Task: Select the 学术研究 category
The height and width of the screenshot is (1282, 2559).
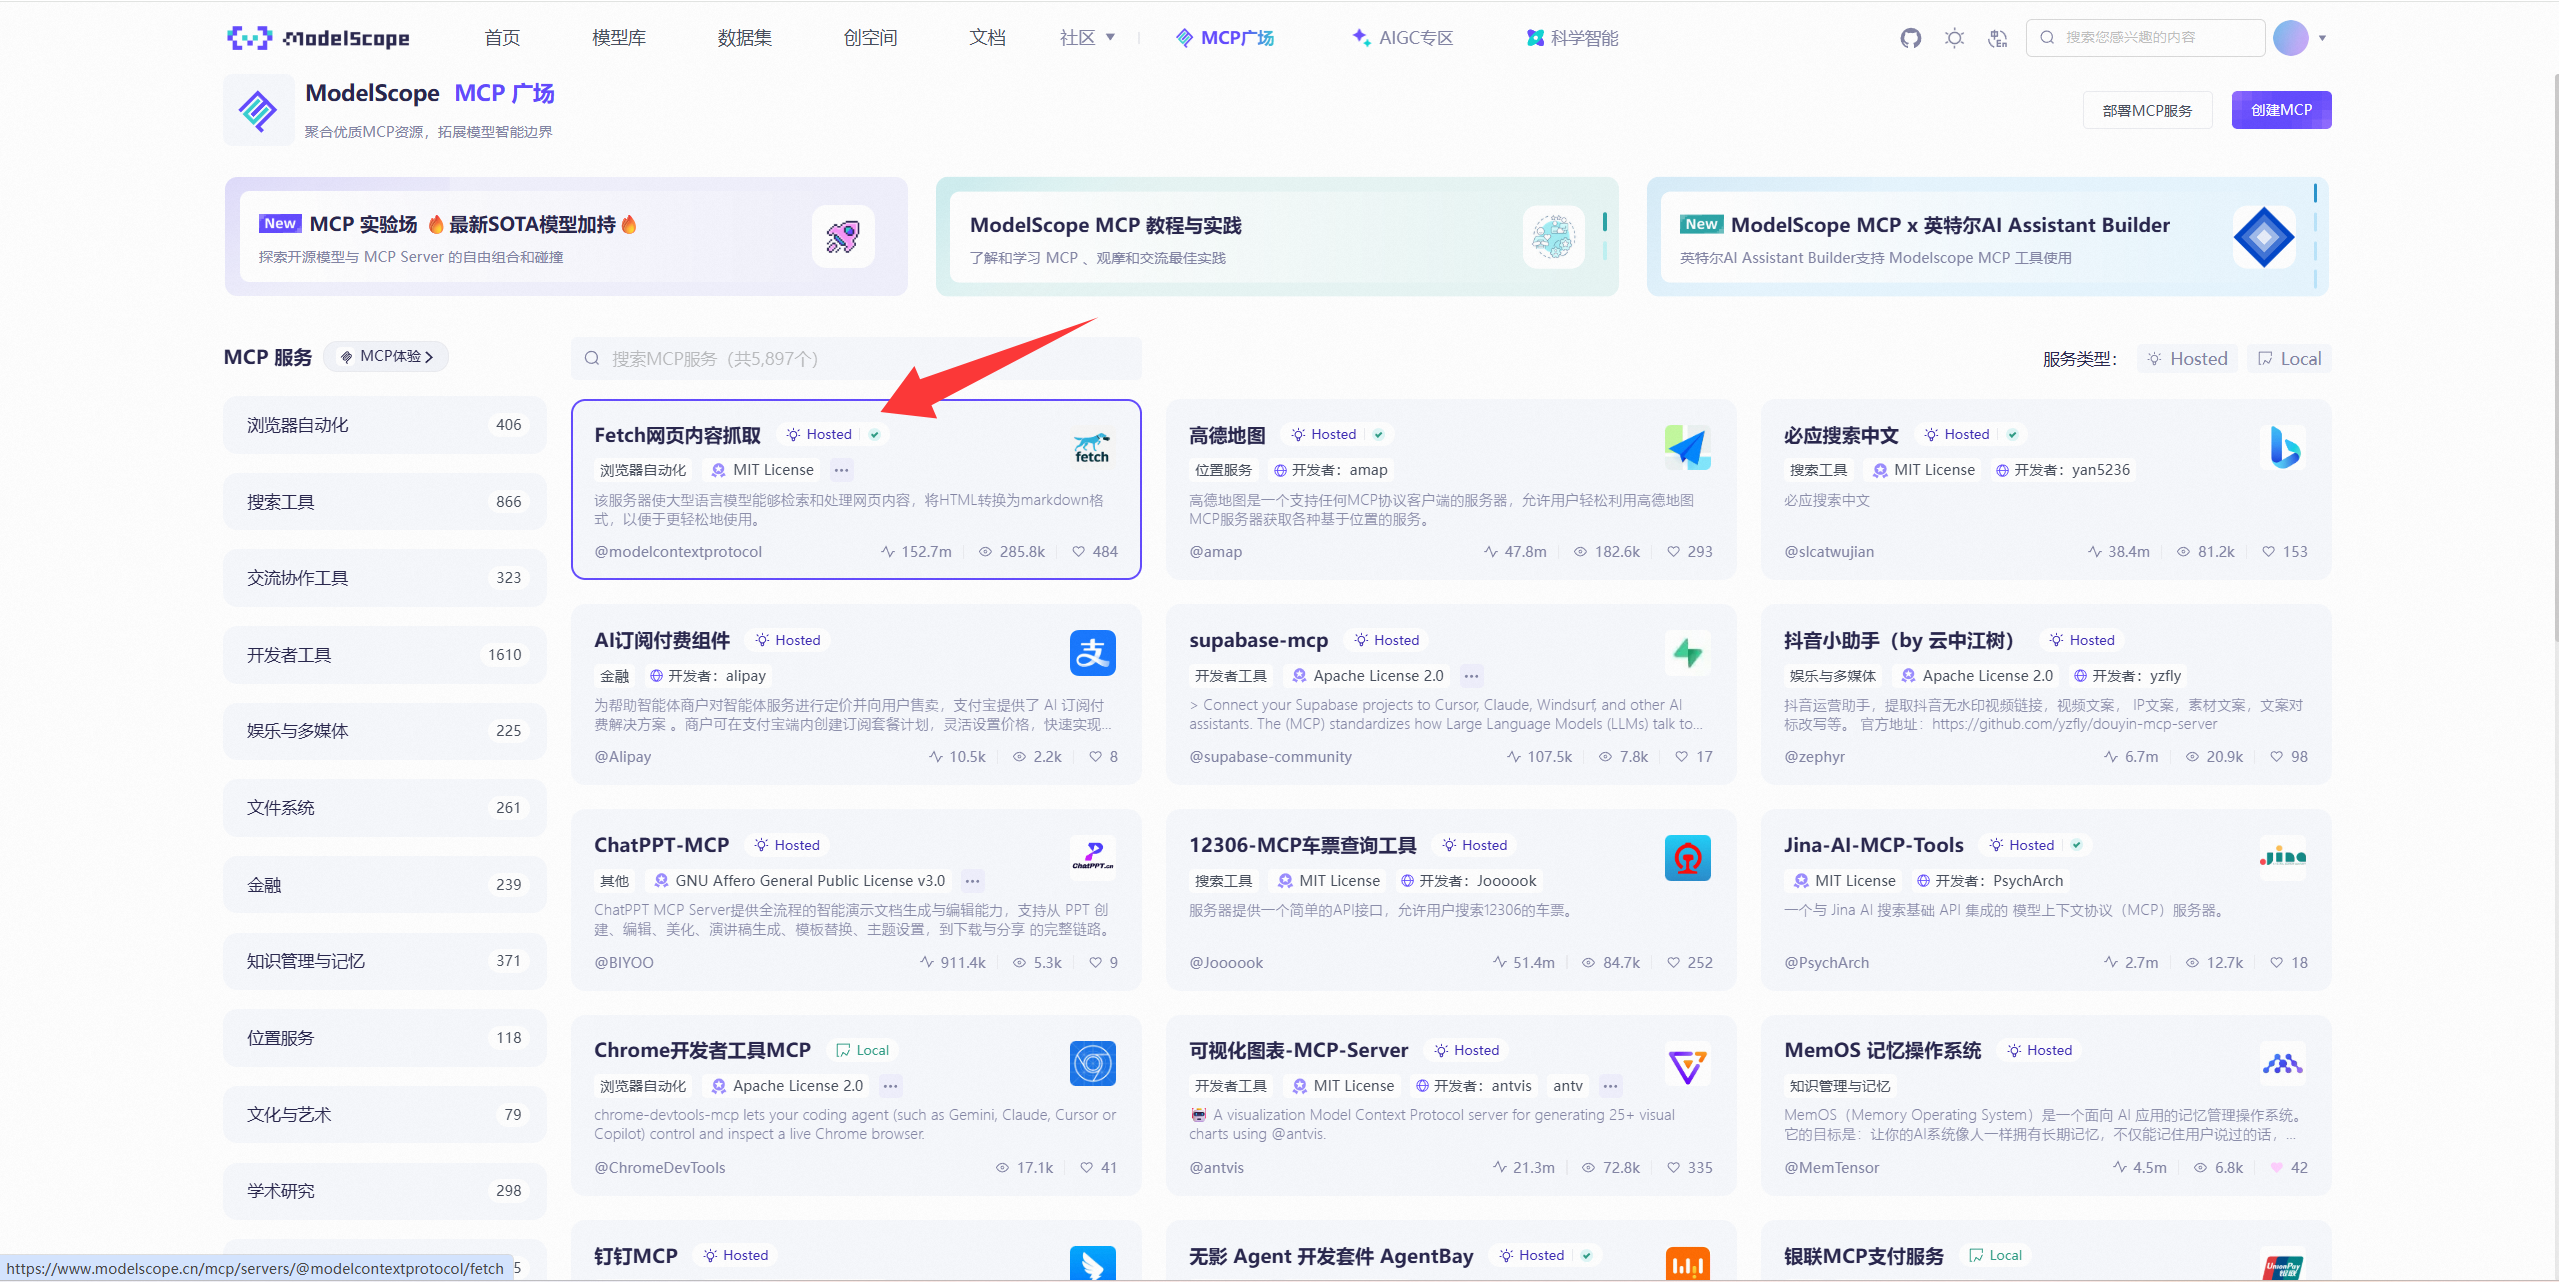Action: (x=385, y=1191)
